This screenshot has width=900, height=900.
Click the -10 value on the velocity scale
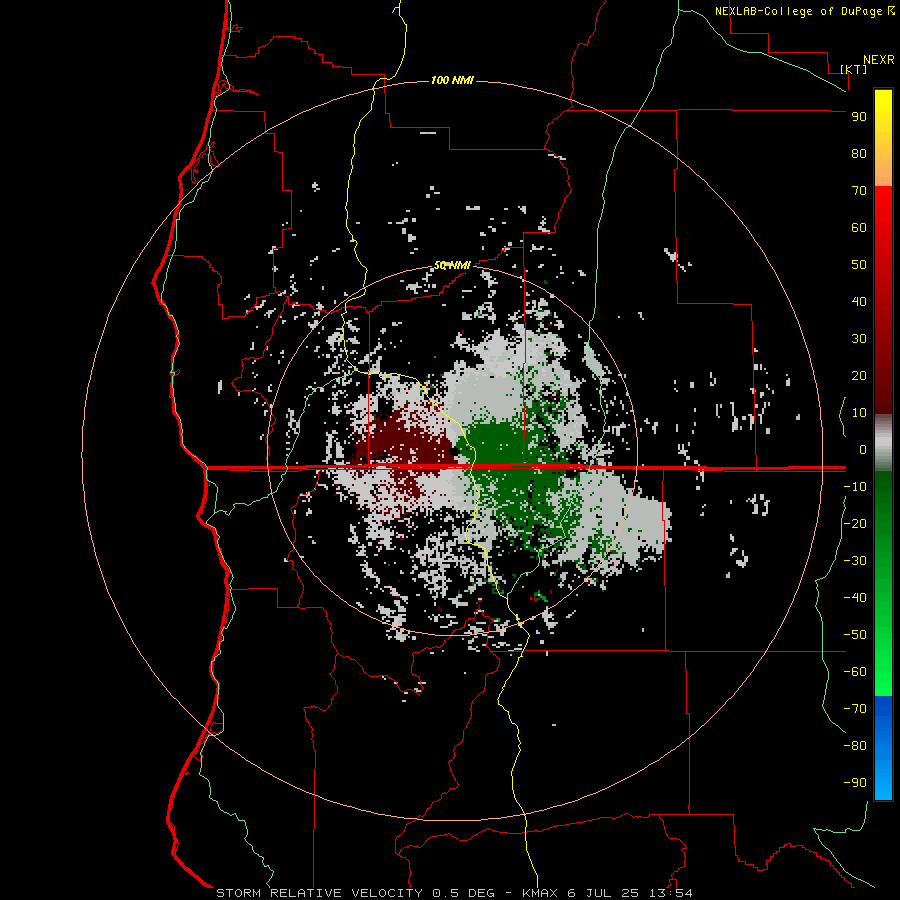click(x=855, y=487)
